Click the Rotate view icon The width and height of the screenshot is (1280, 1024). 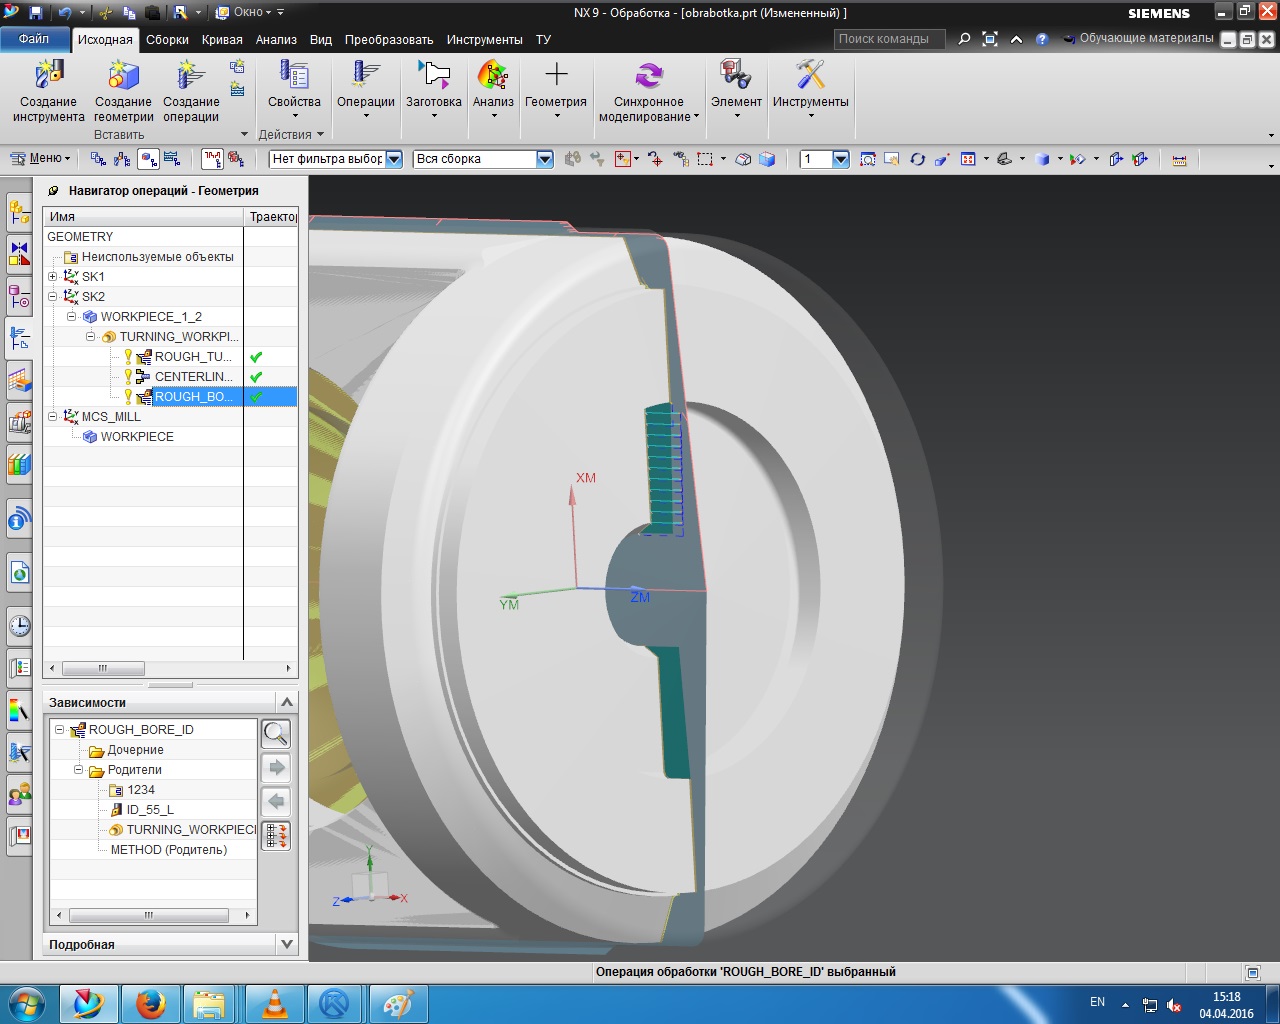click(917, 159)
